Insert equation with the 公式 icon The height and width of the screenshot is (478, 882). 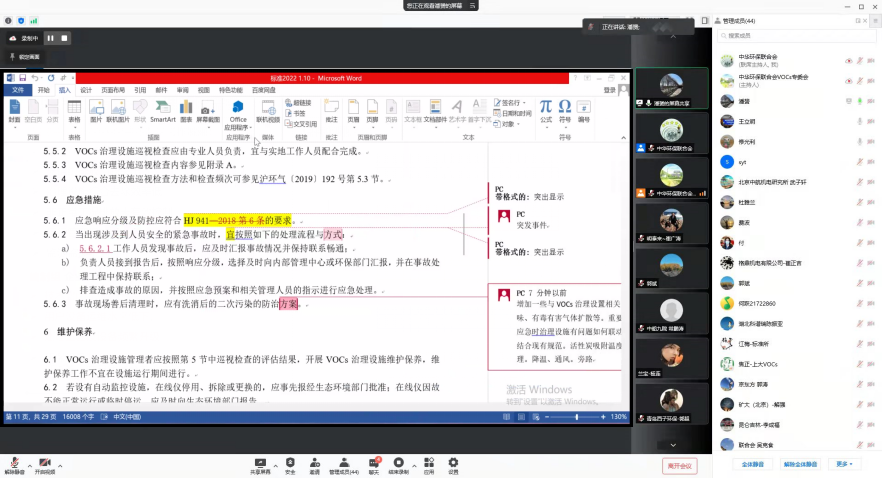pos(545,109)
